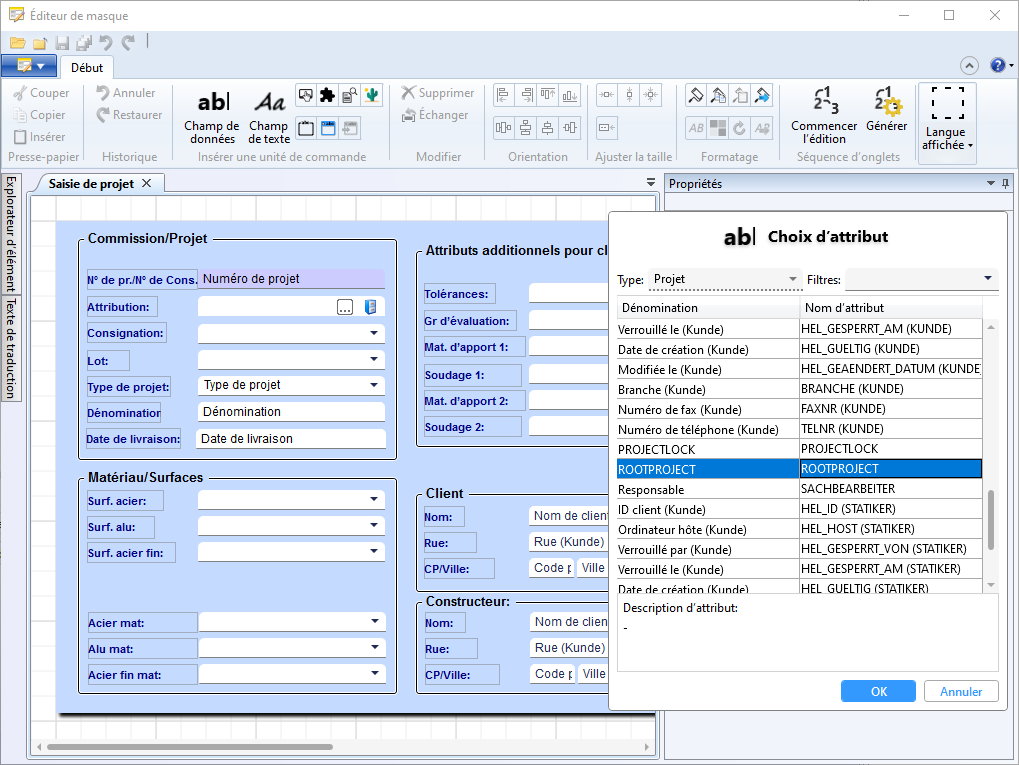Click Annuler in the attribute dialog

(961, 691)
